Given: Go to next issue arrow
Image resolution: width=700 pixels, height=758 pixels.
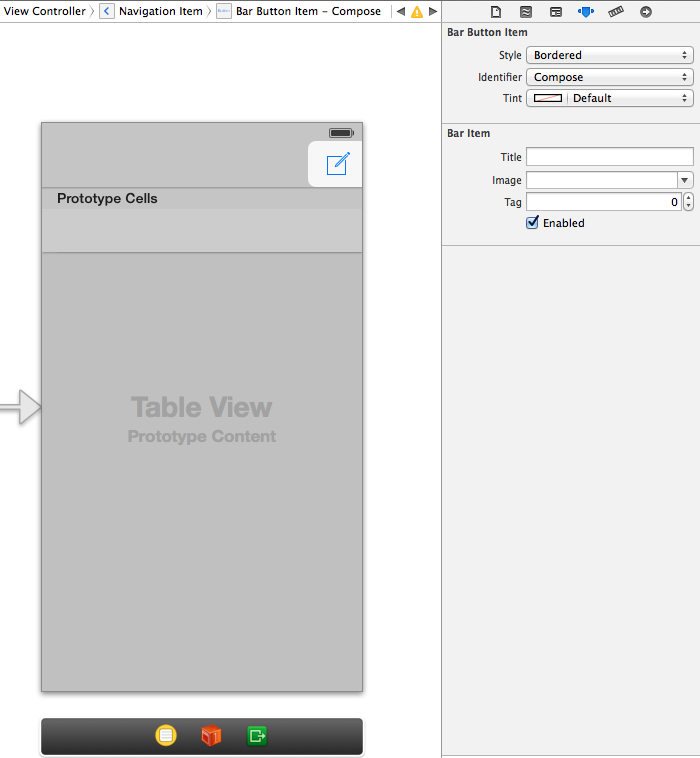Looking at the screenshot, I should click(433, 11).
